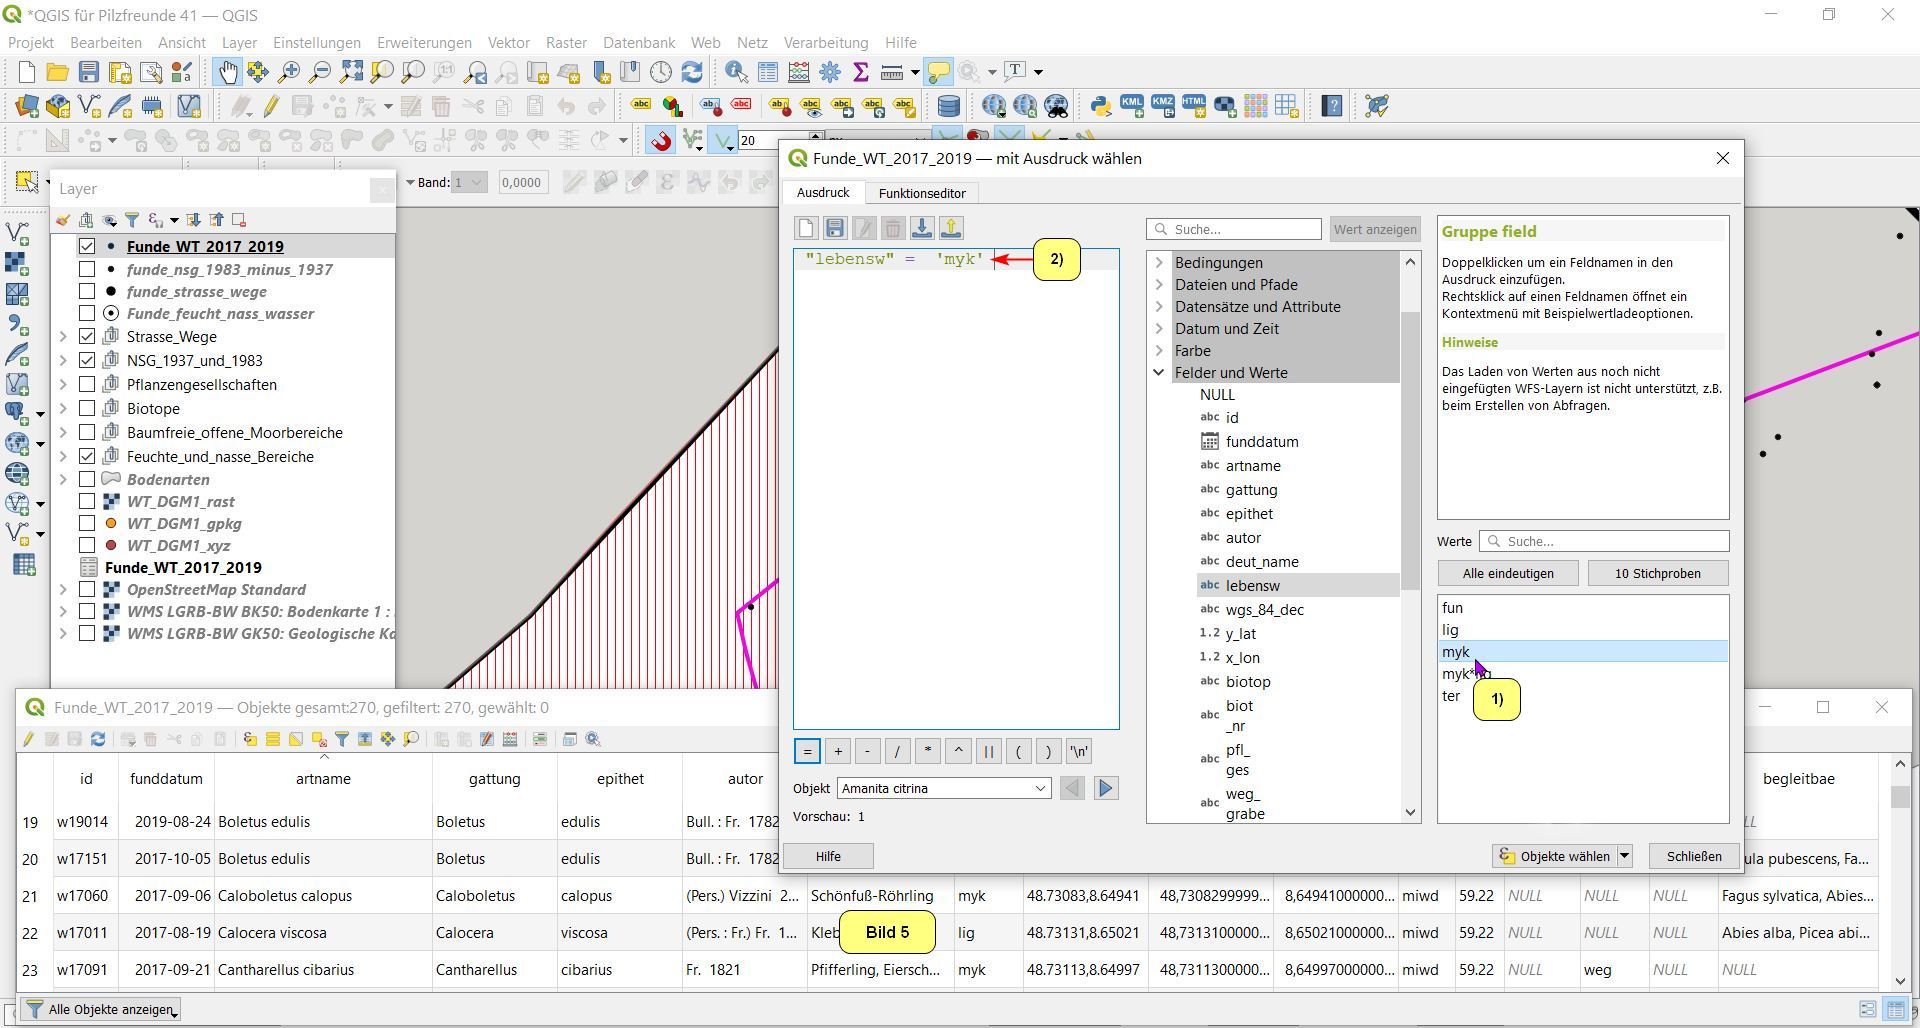This screenshot has height=1028, width=1920.
Task: Click the Python console icon
Action: tap(1100, 106)
